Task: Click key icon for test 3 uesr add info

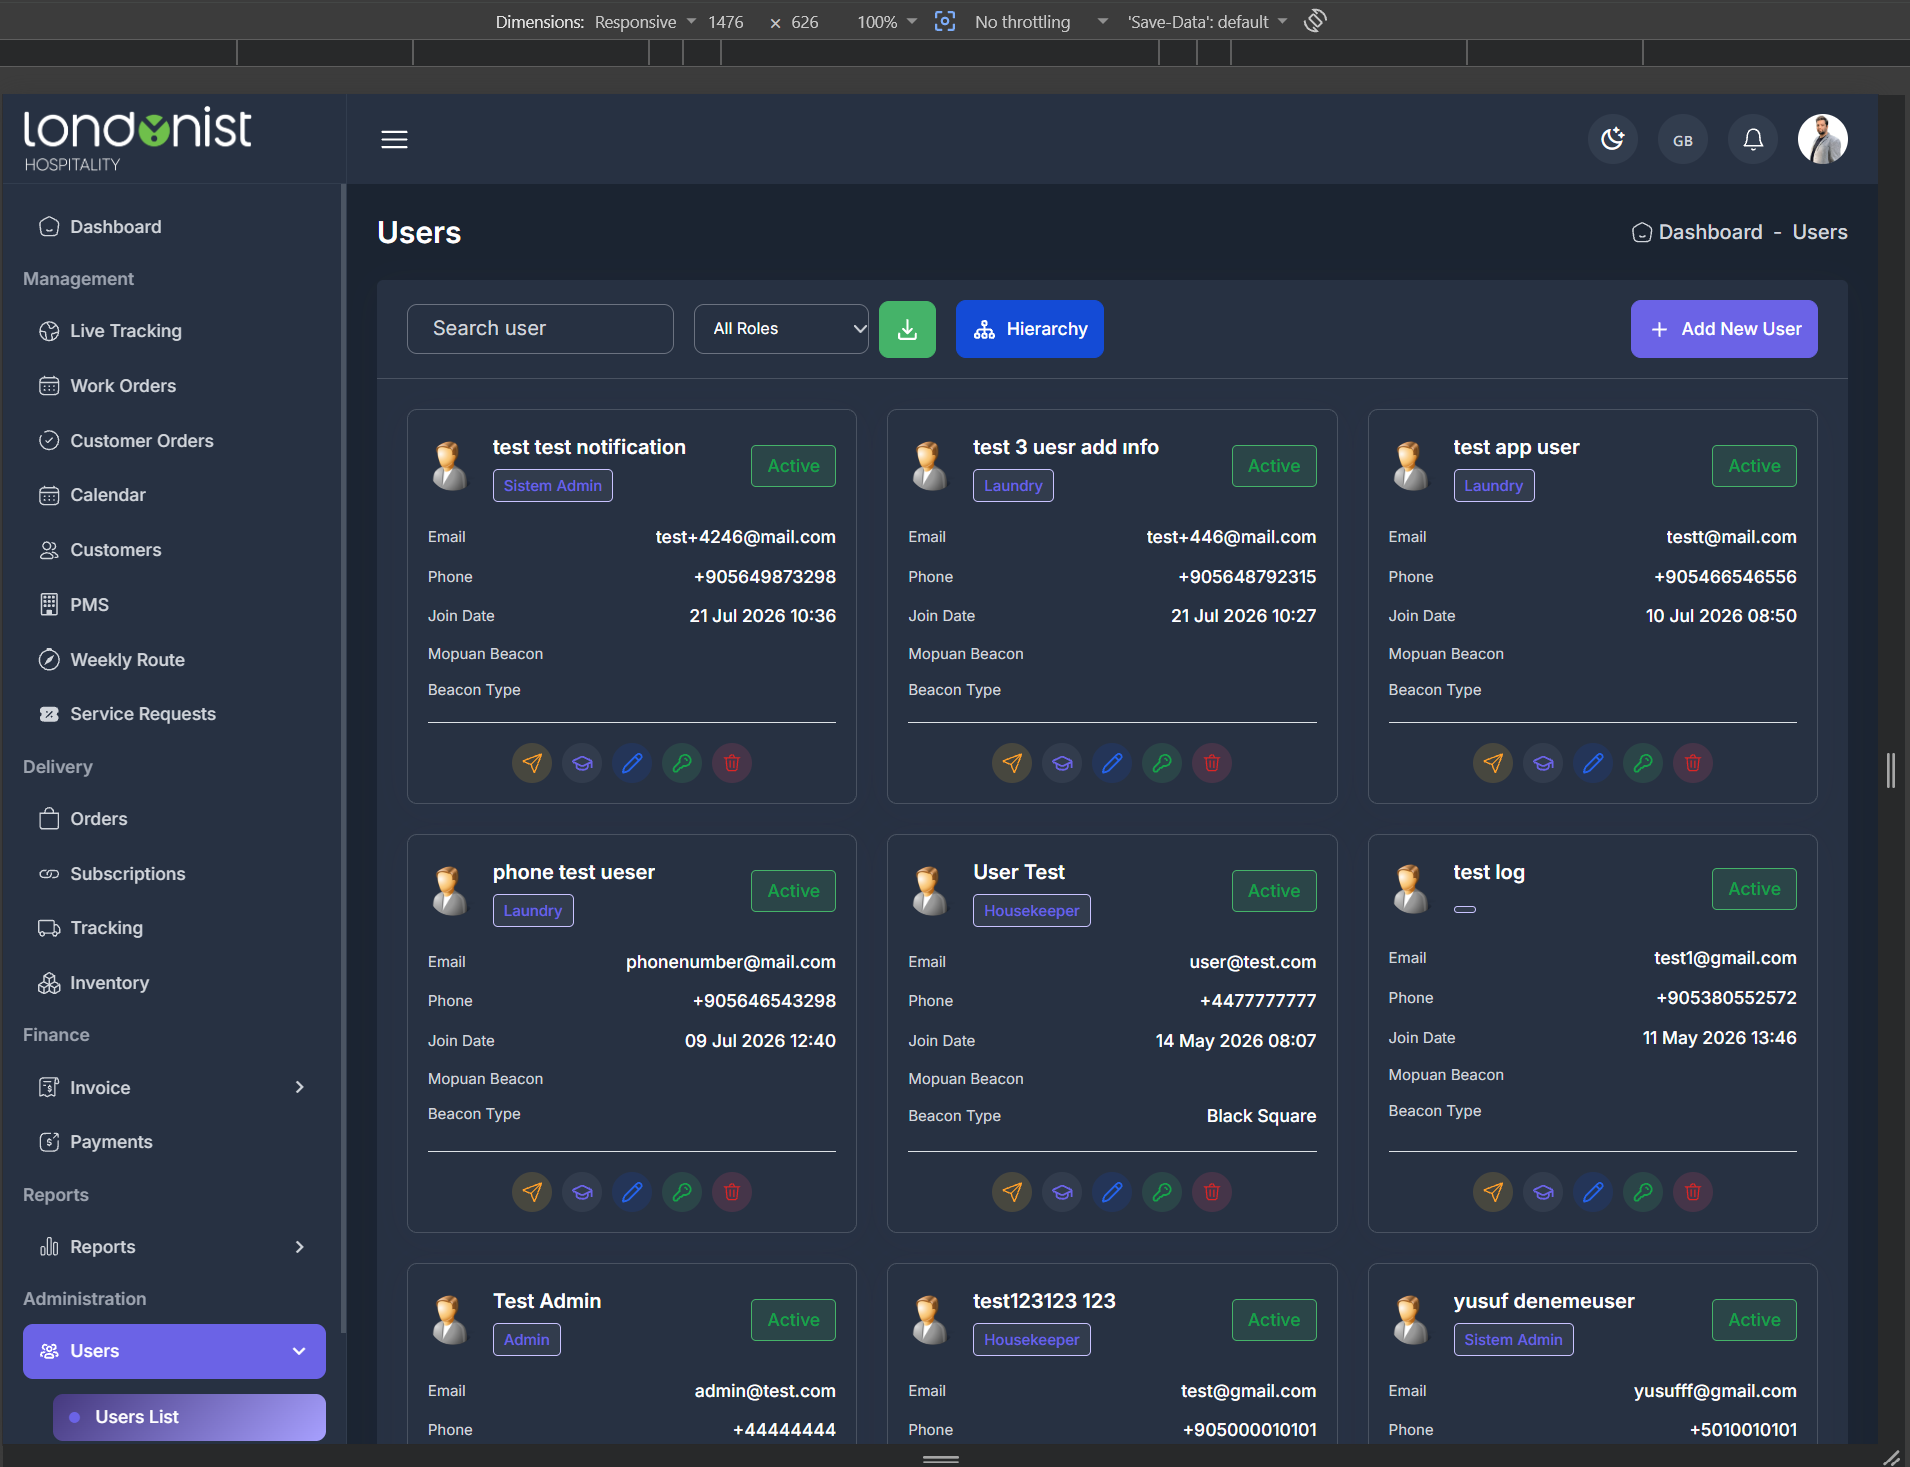Action: pyautogui.click(x=1162, y=763)
